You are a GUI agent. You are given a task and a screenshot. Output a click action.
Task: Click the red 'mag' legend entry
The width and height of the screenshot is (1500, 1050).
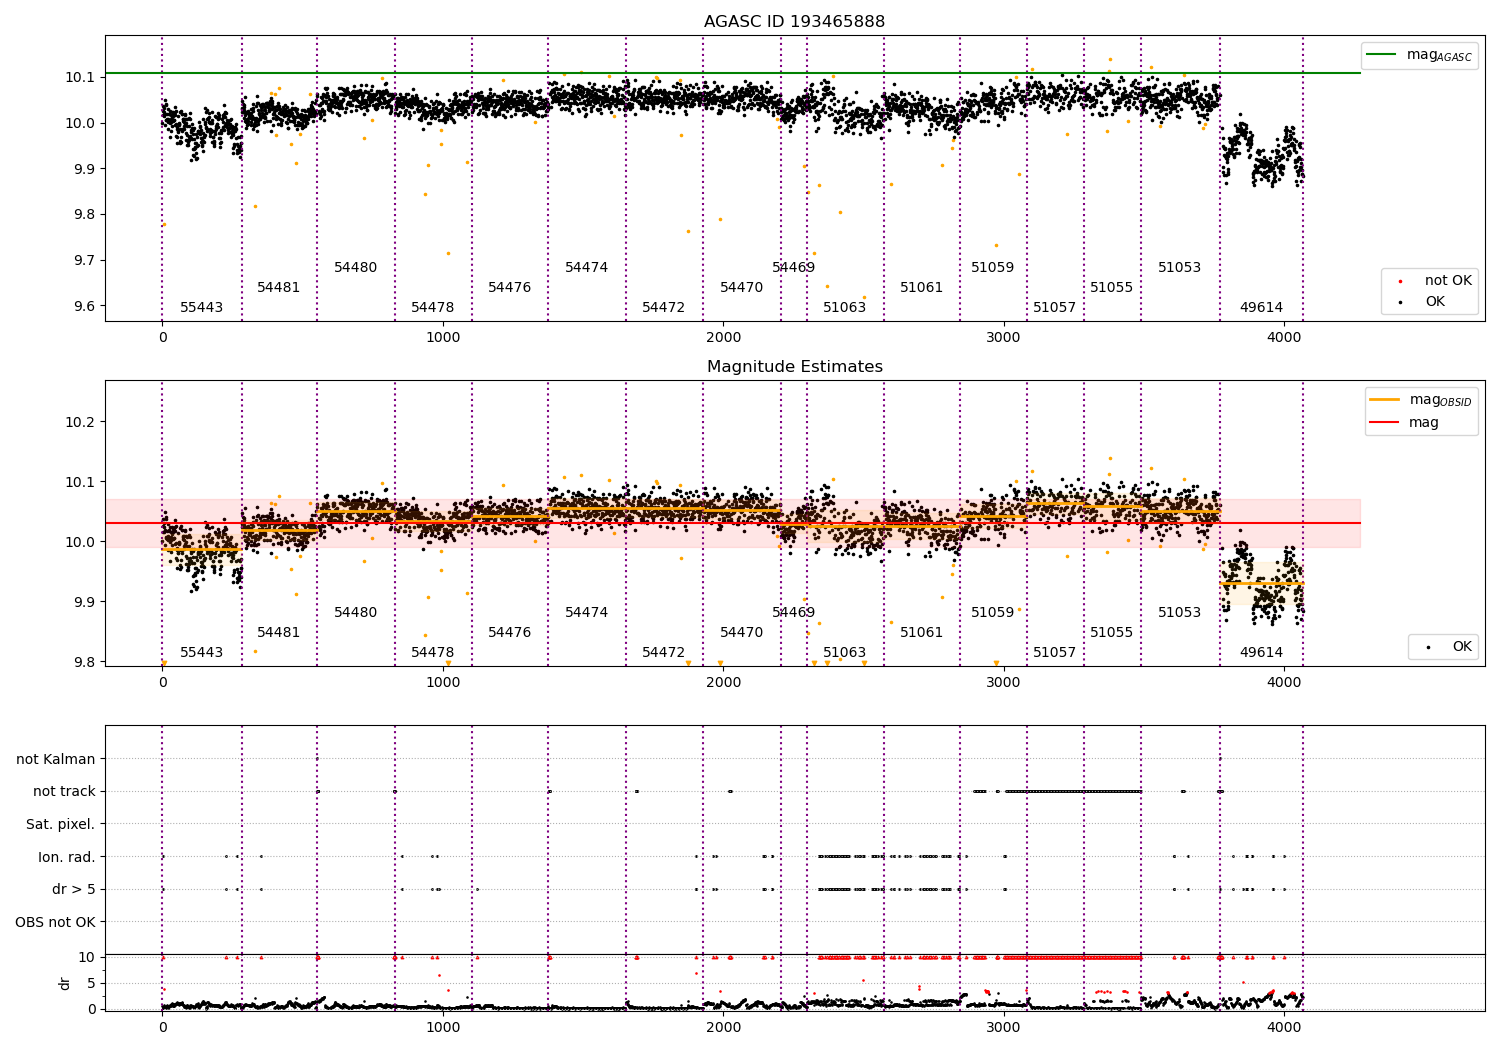coord(1405,423)
